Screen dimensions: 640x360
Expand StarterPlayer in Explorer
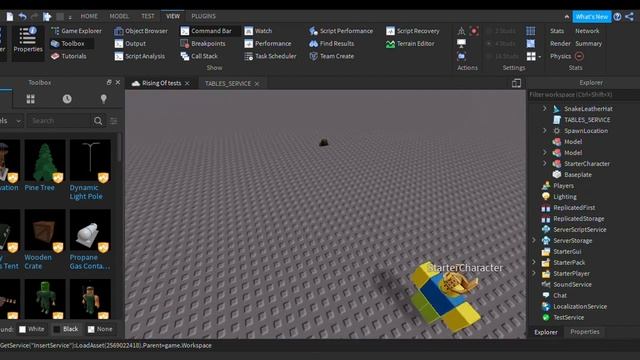click(533, 273)
